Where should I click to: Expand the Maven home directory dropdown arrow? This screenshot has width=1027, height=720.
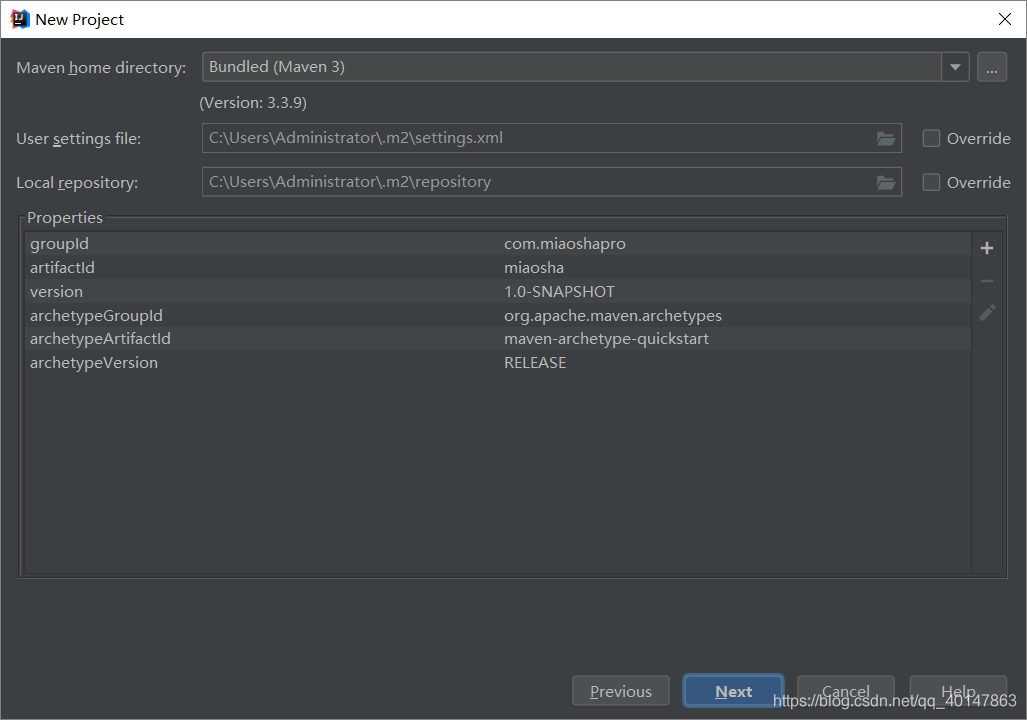tap(955, 67)
